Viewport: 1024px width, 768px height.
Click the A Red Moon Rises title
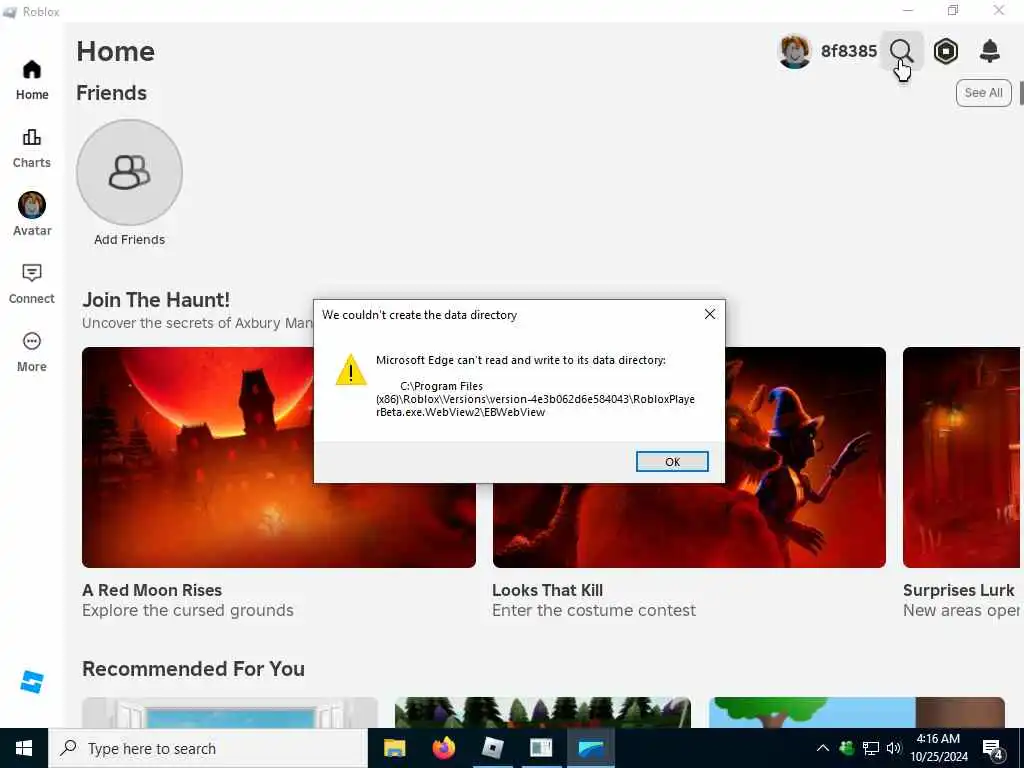pos(152,590)
